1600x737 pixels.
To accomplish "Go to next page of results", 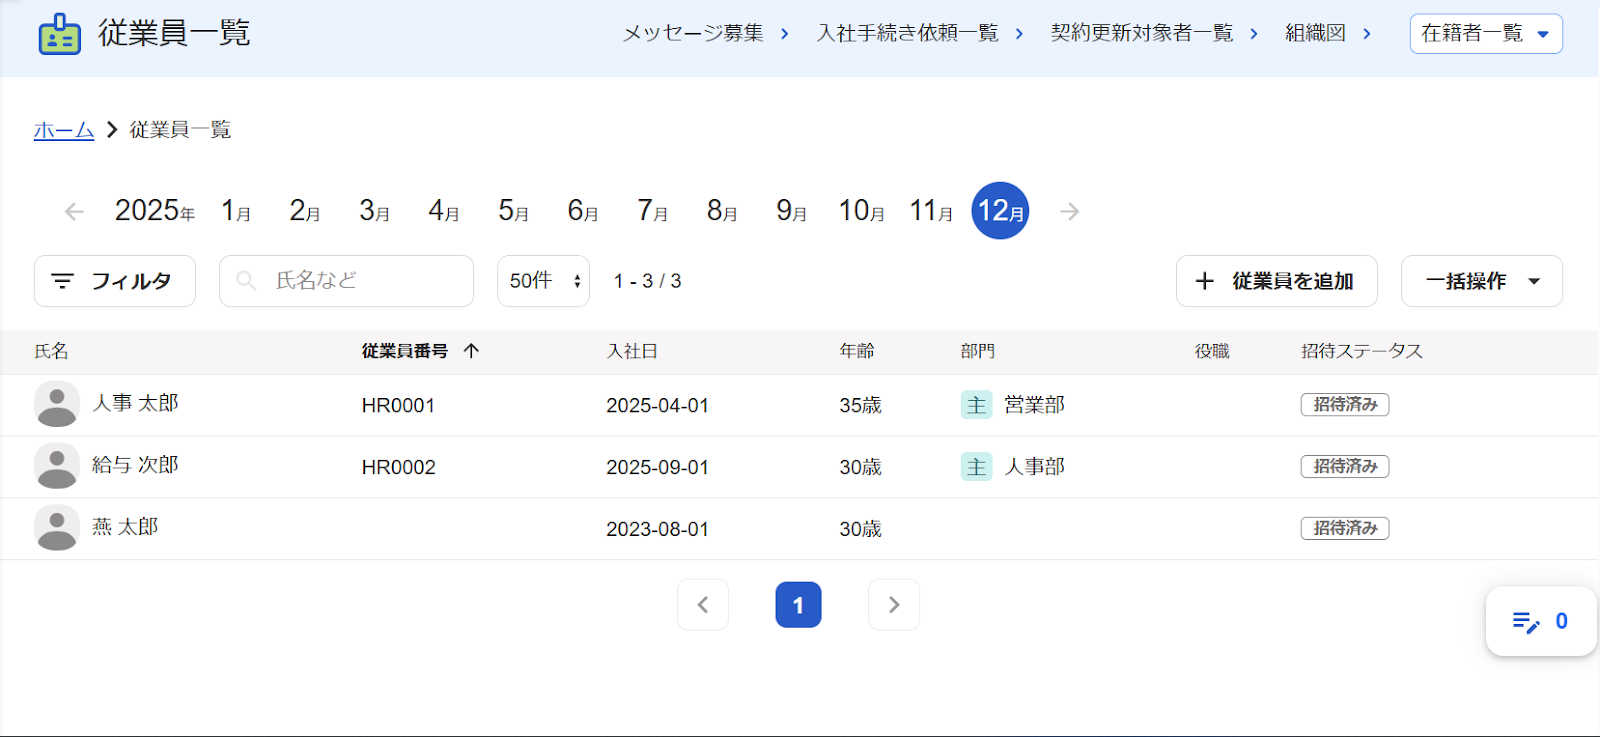I will tap(894, 605).
